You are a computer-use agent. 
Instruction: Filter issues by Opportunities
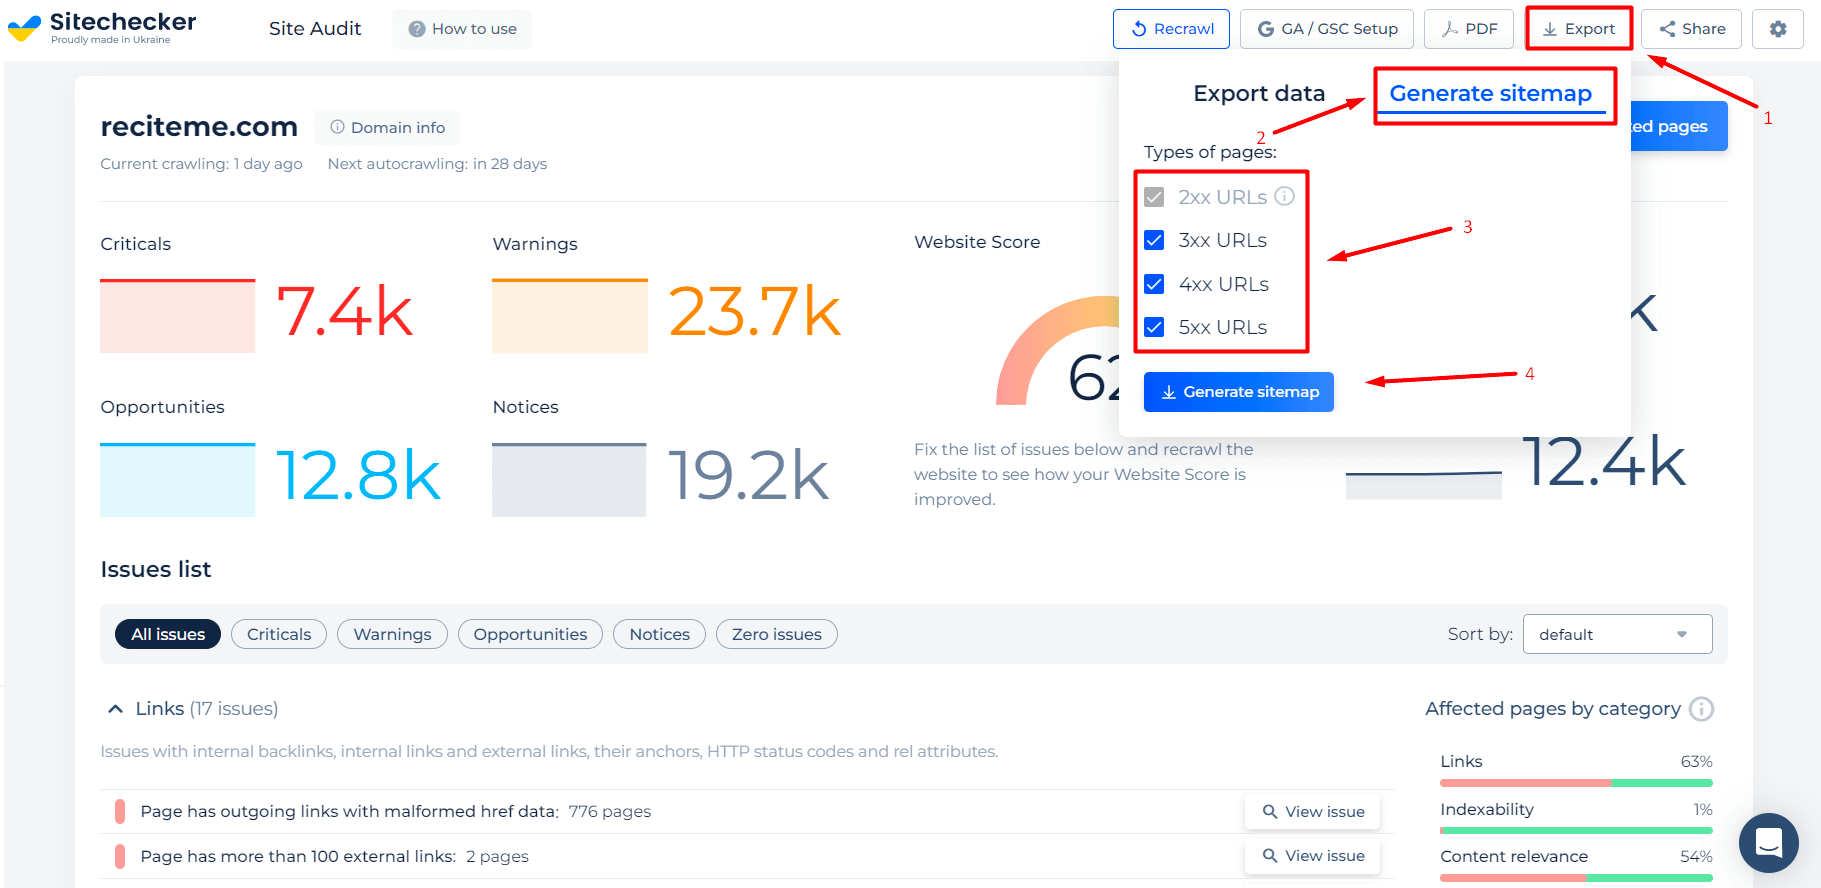point(530,634)
